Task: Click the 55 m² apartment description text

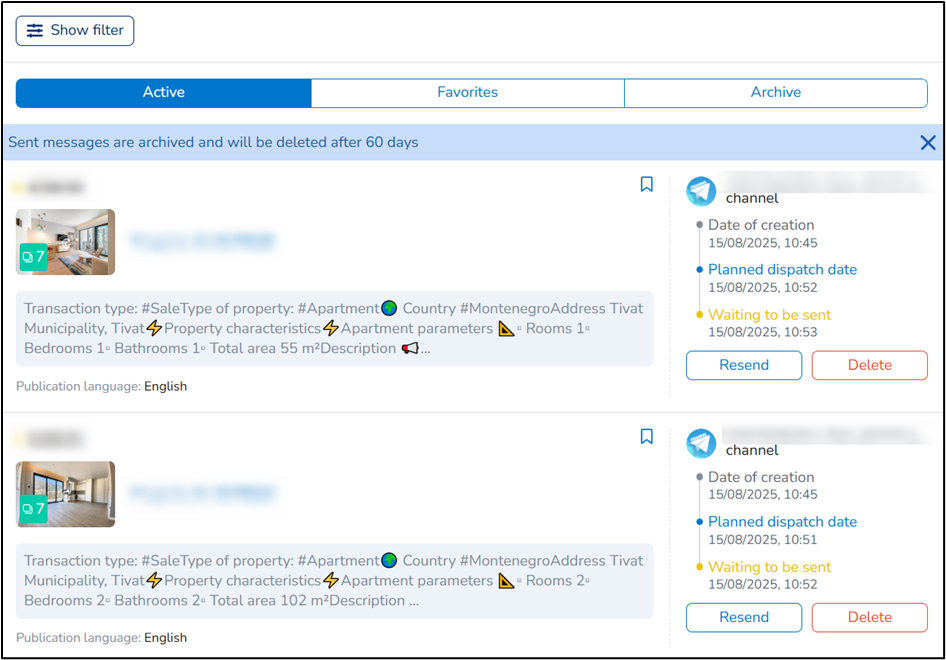Action: tap(334, 329)
